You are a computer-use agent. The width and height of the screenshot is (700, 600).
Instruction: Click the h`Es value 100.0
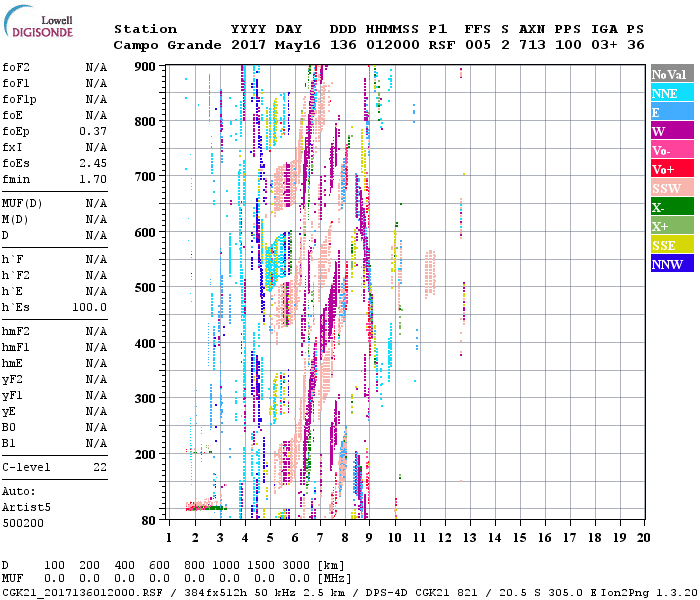click(89, 308)
